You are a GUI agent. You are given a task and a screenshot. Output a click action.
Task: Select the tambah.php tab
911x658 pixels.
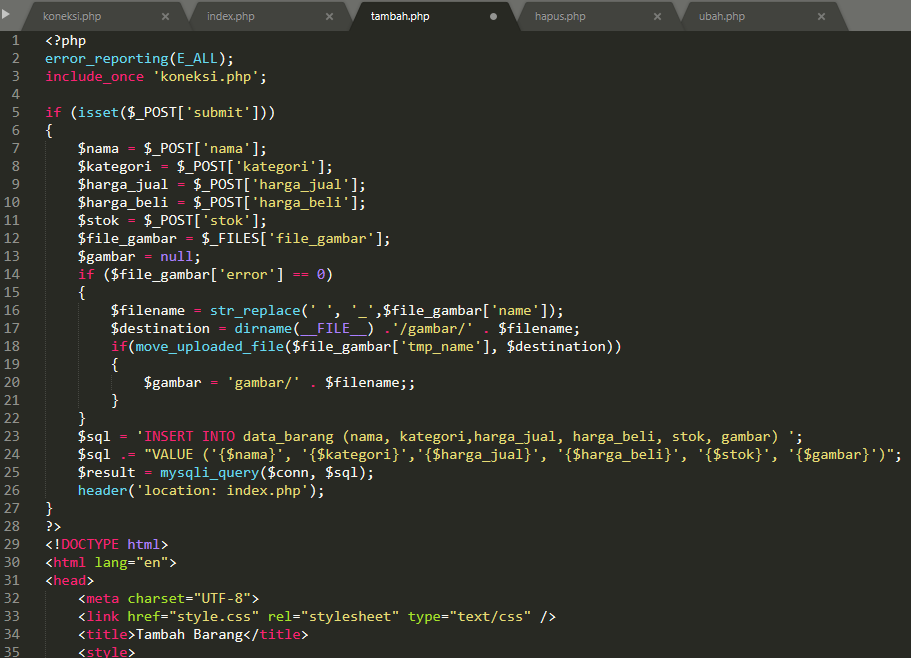click(x=400, y=16)
